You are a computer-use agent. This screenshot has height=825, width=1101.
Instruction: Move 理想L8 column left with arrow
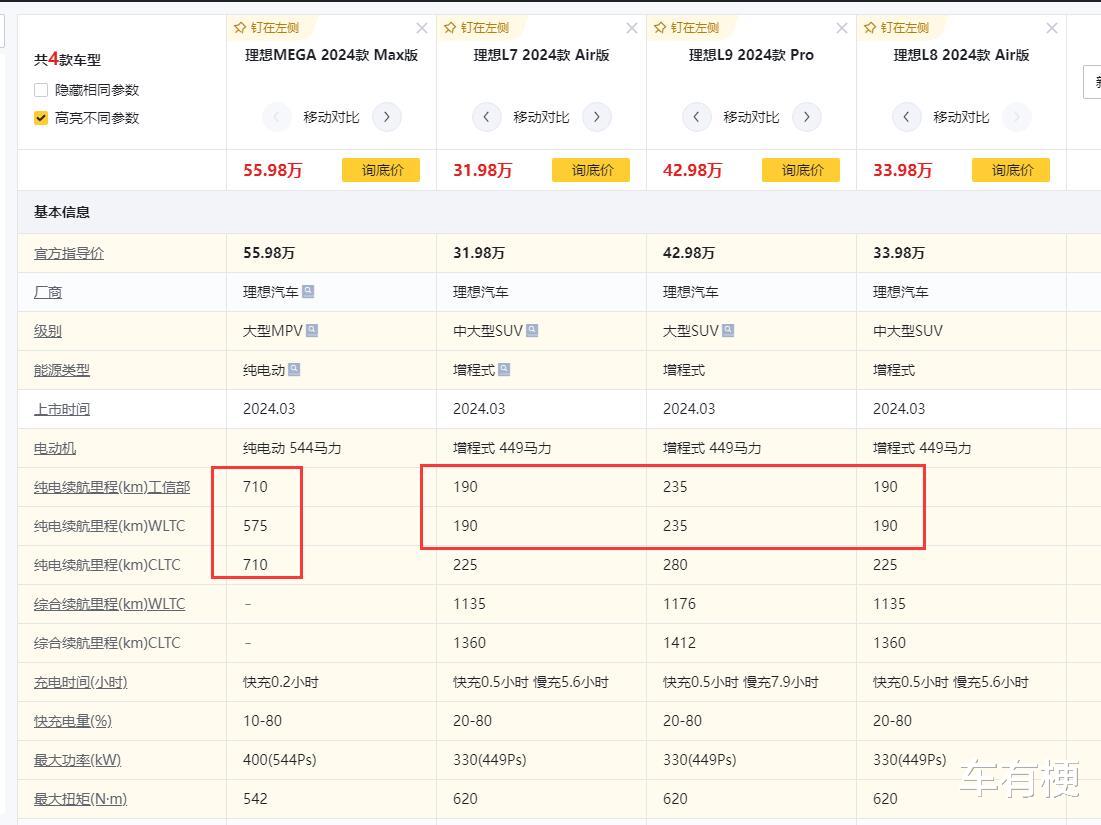click(906, 117)
